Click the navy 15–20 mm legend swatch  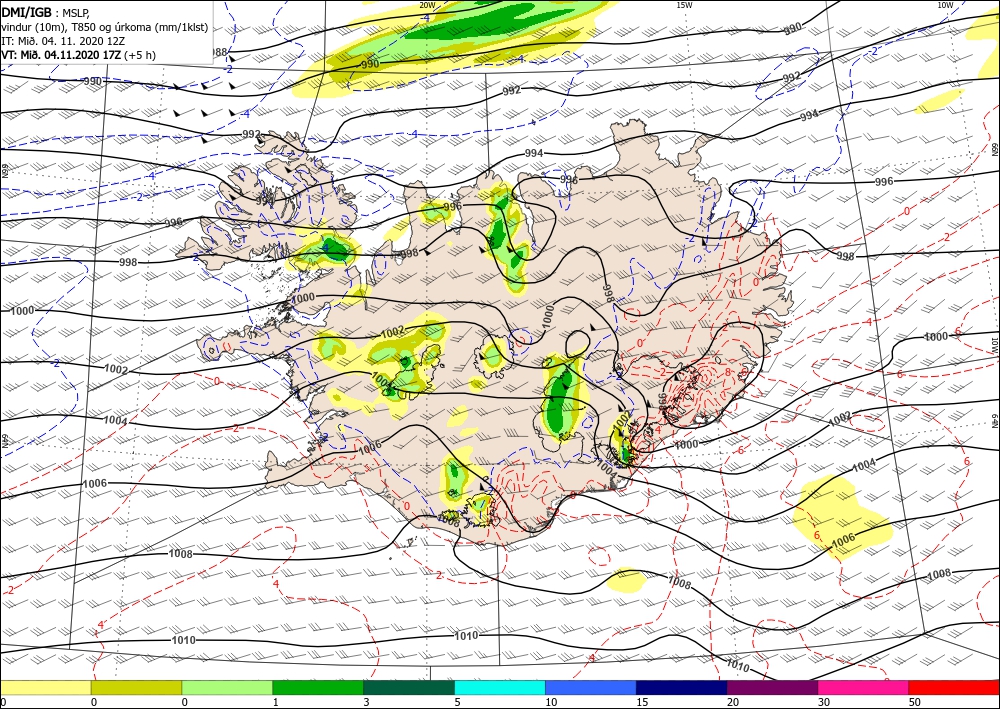(682, 687)
